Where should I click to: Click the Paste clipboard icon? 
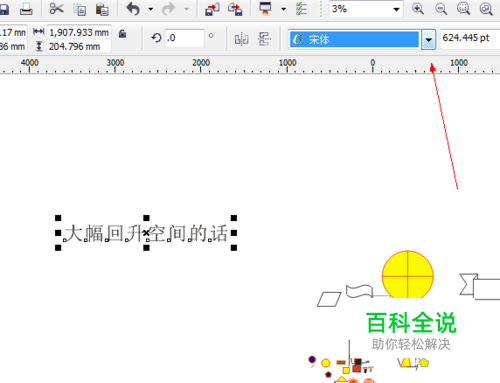tap(102, 9)
